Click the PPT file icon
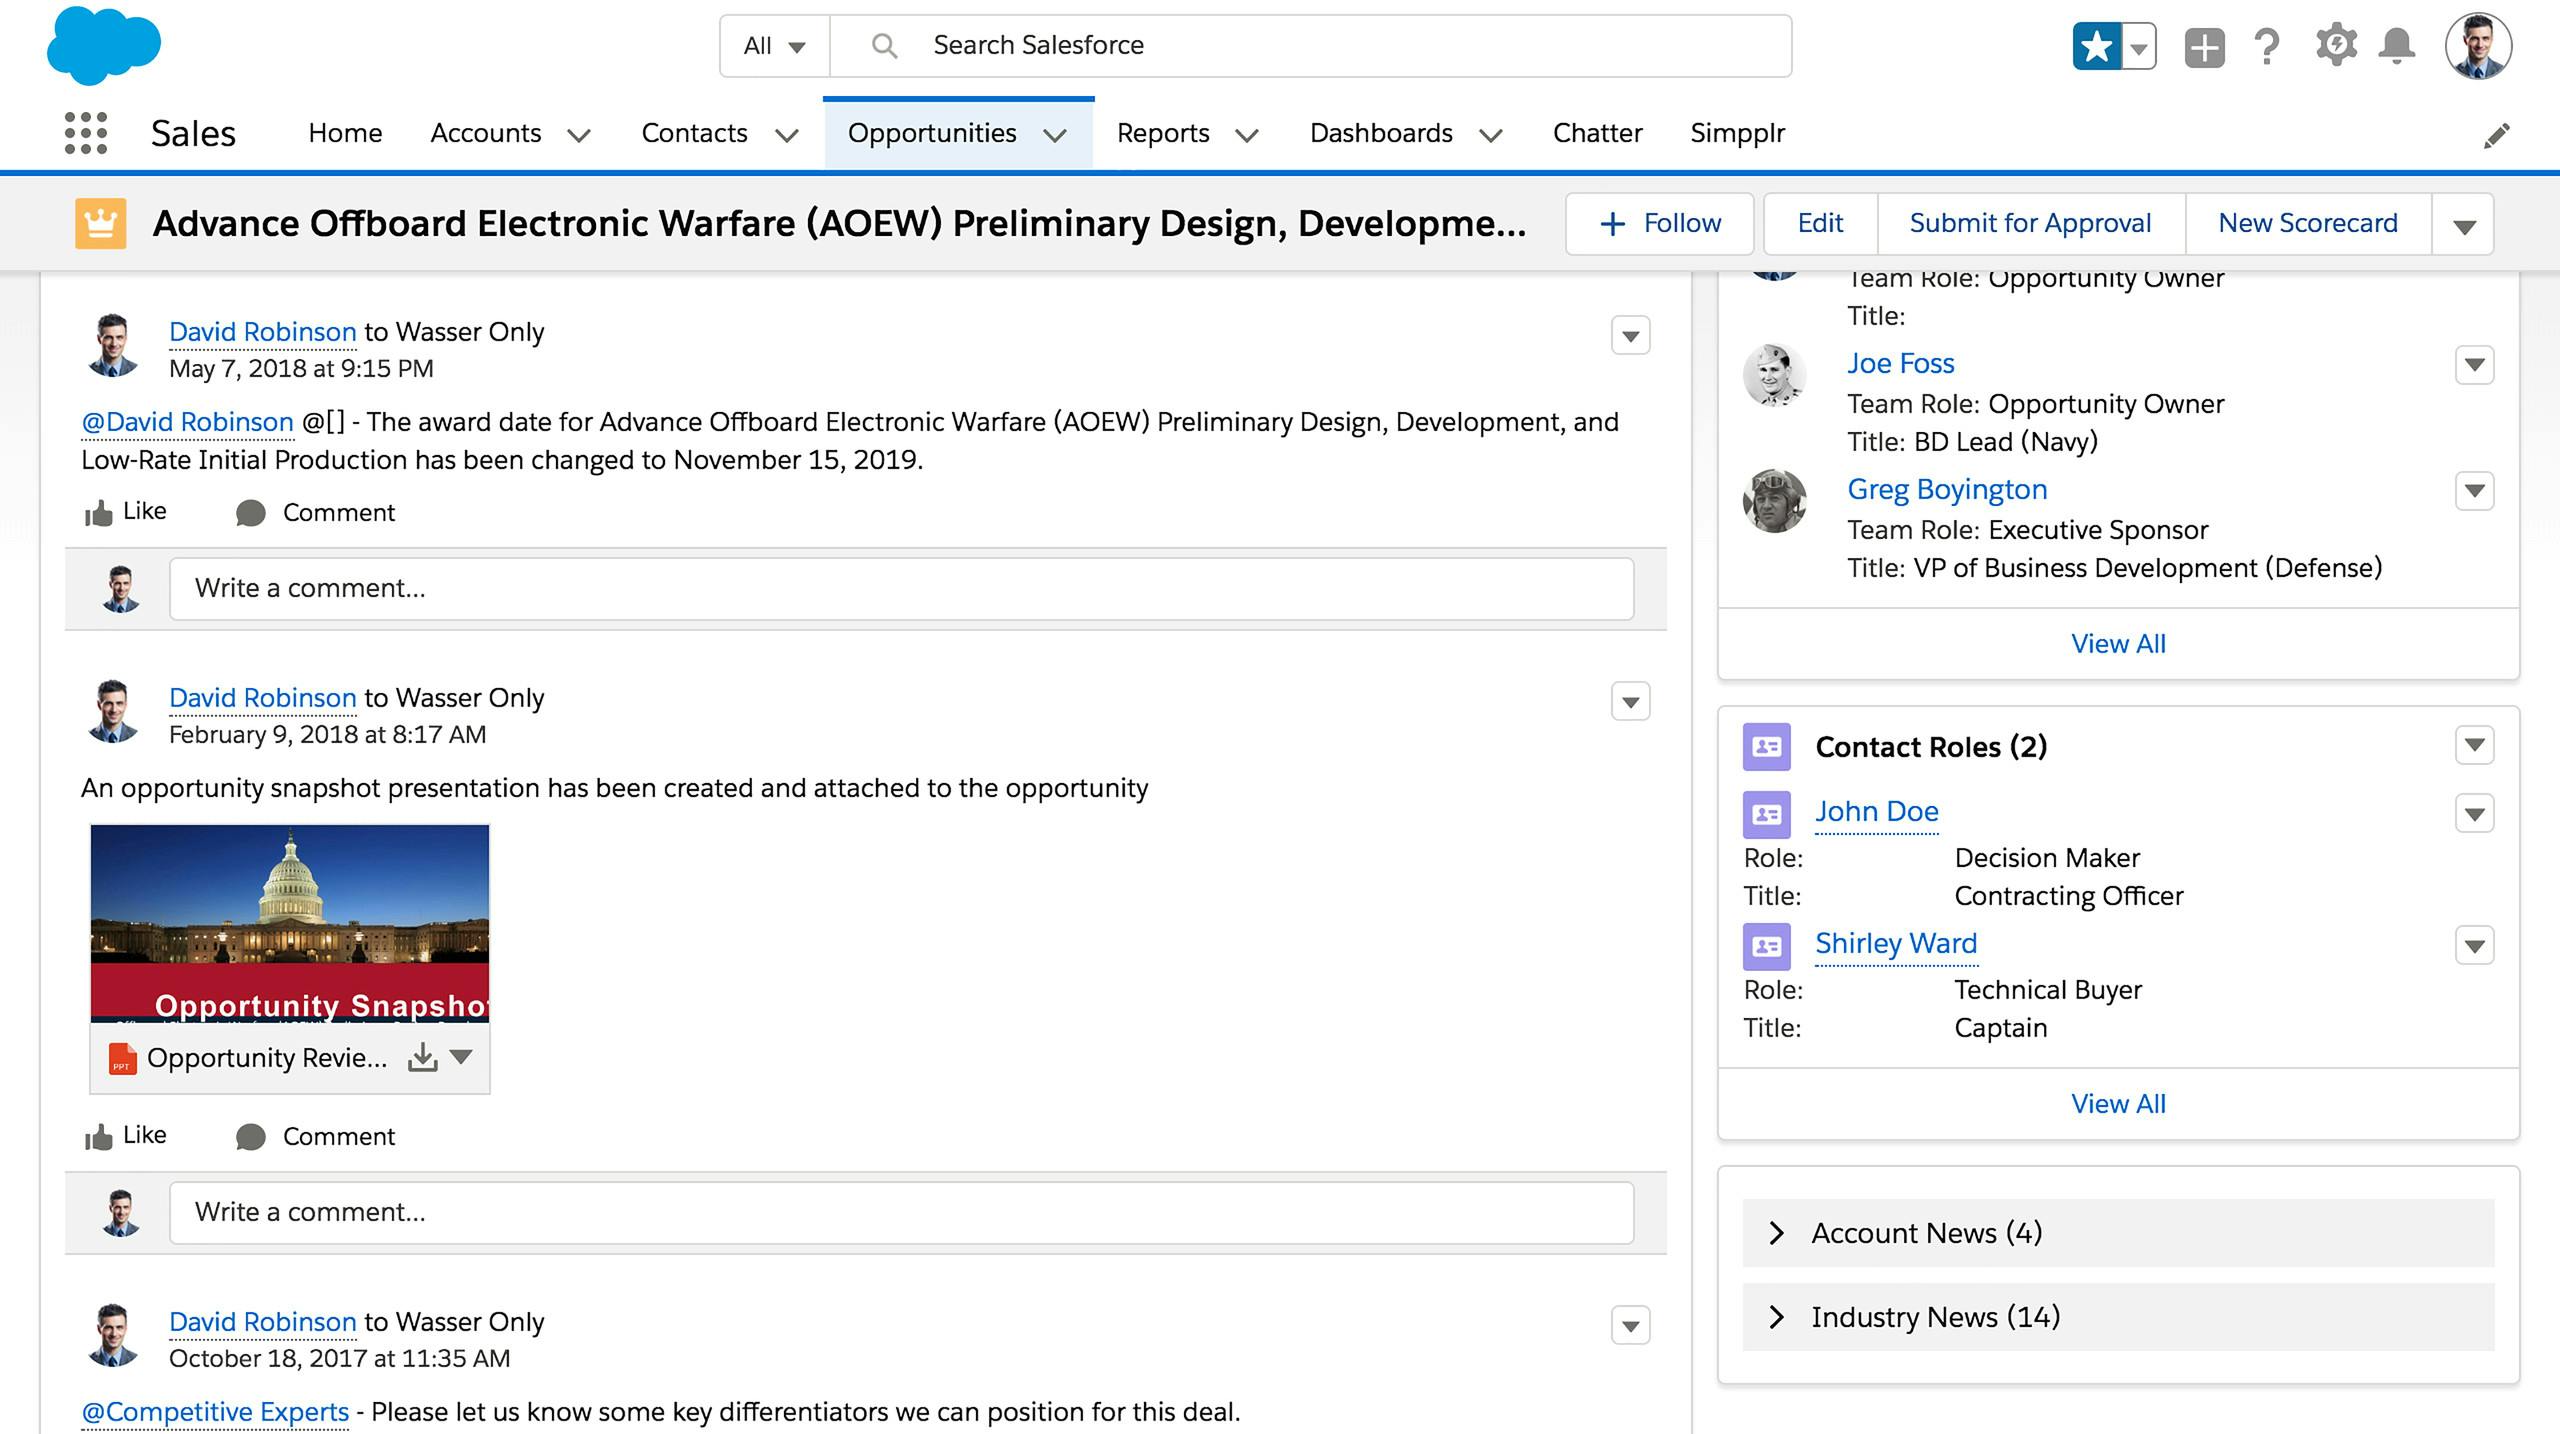2560x1434 pixels. pyautogui.click(x=122, y=1058)
